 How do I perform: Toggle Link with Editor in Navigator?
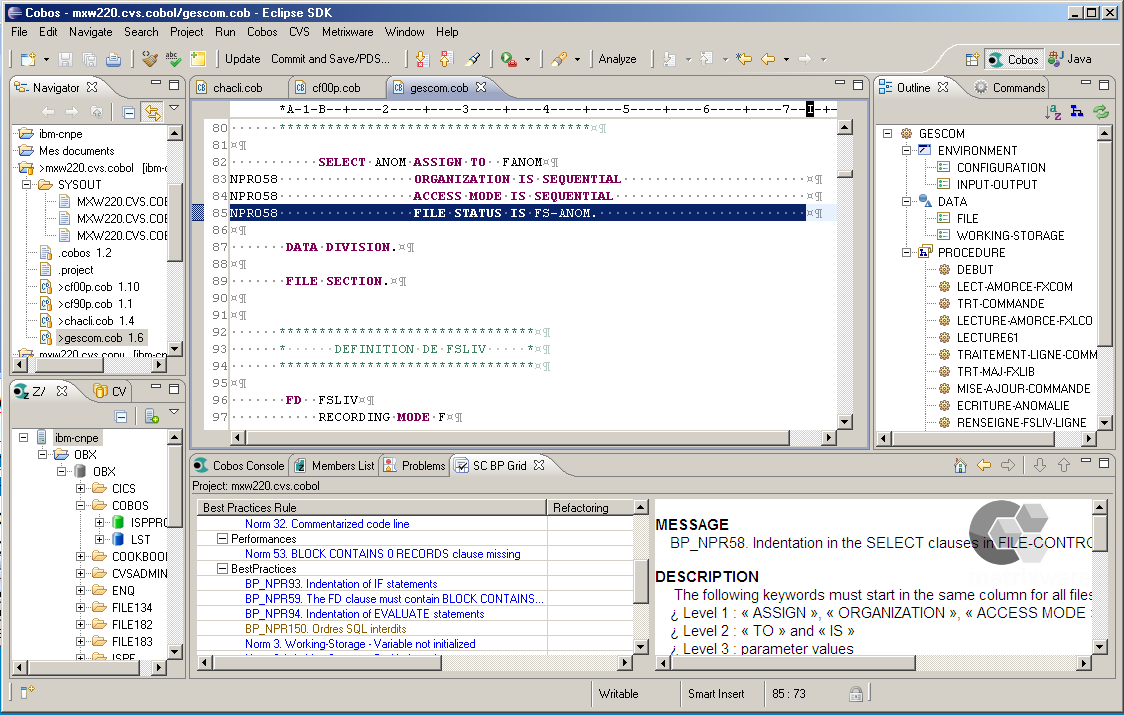point(152,112)
